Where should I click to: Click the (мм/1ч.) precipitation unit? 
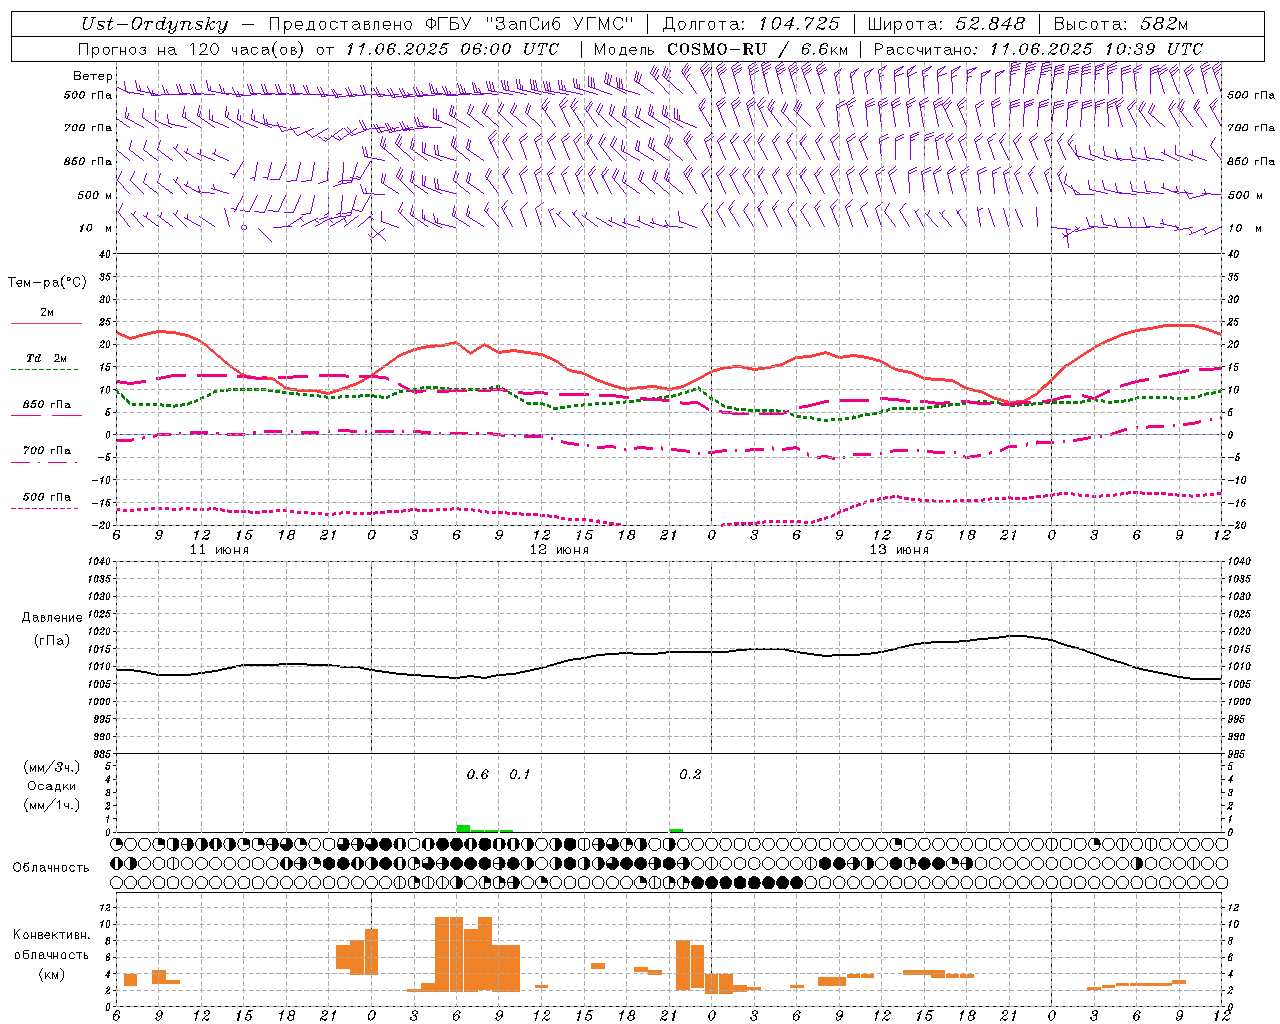(x=52, y=805)
